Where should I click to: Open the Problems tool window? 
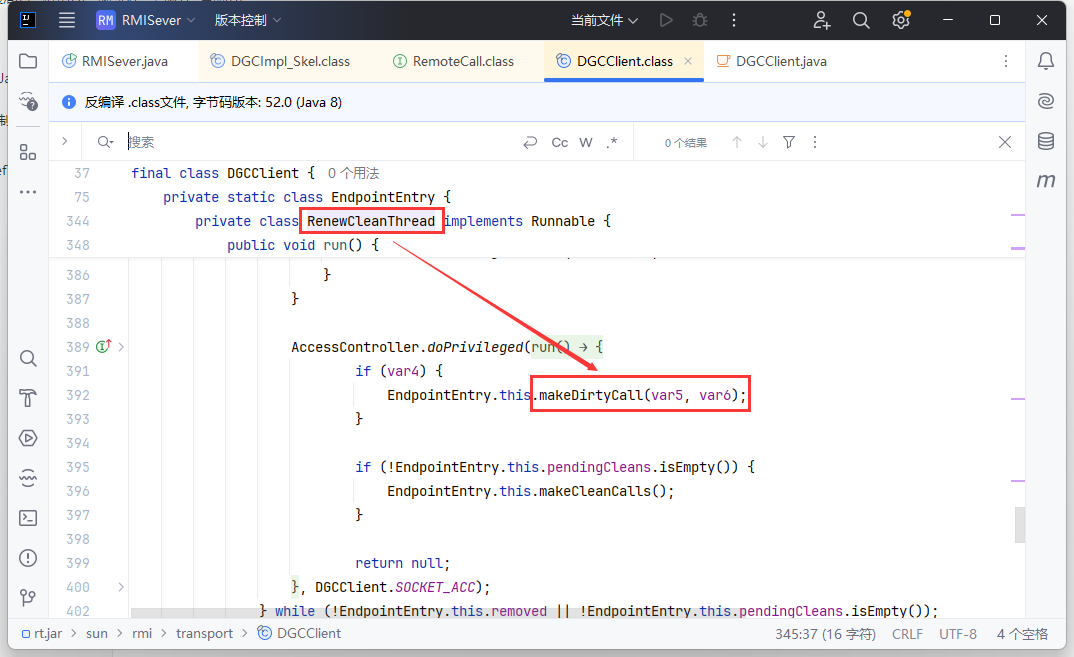coord(28,558)
